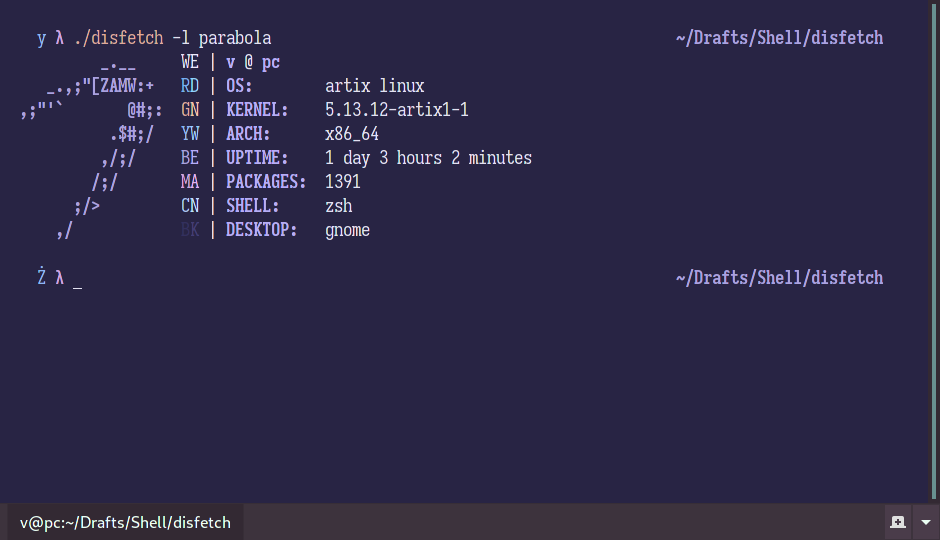This screenshot has width=940, height=540.
Task: Click the 'MA' magenta color code
Action: [x=189, y=182]
